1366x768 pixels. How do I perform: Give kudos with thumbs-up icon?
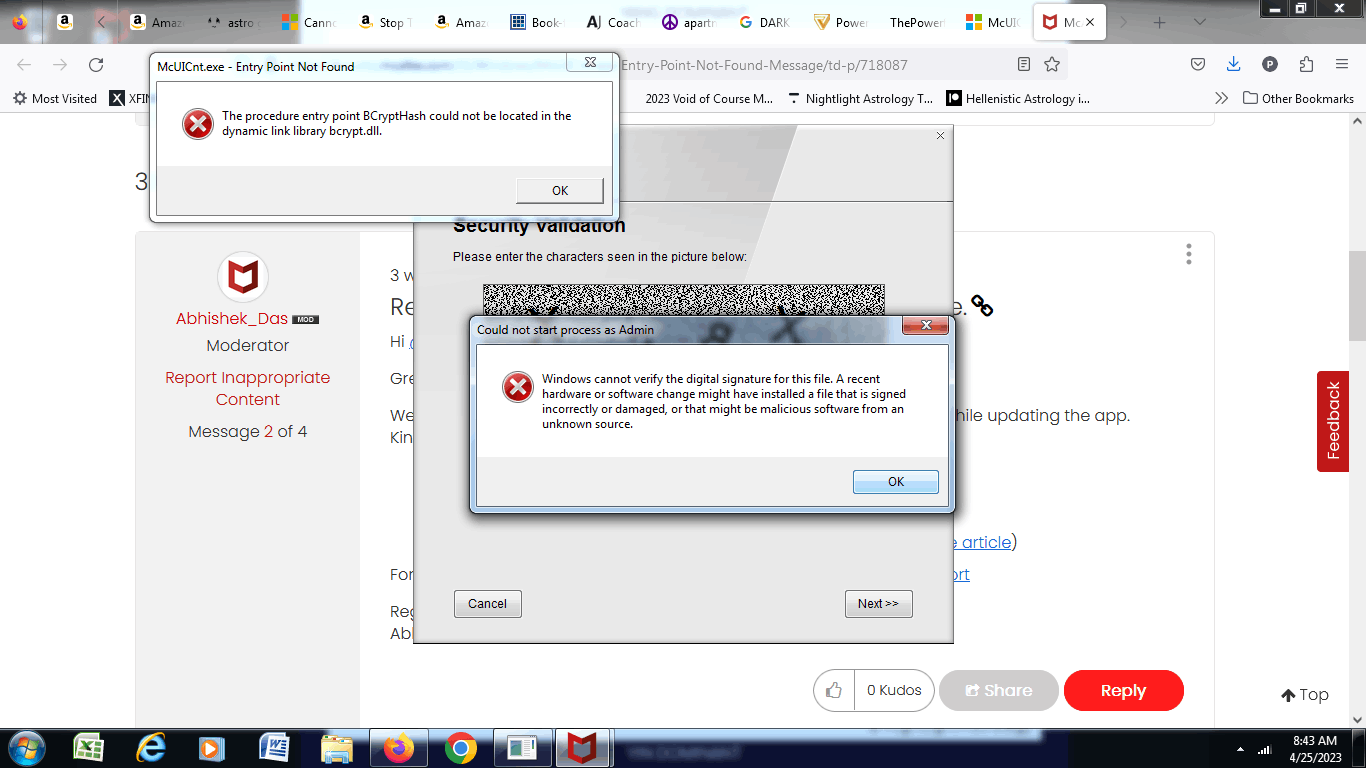834,690
